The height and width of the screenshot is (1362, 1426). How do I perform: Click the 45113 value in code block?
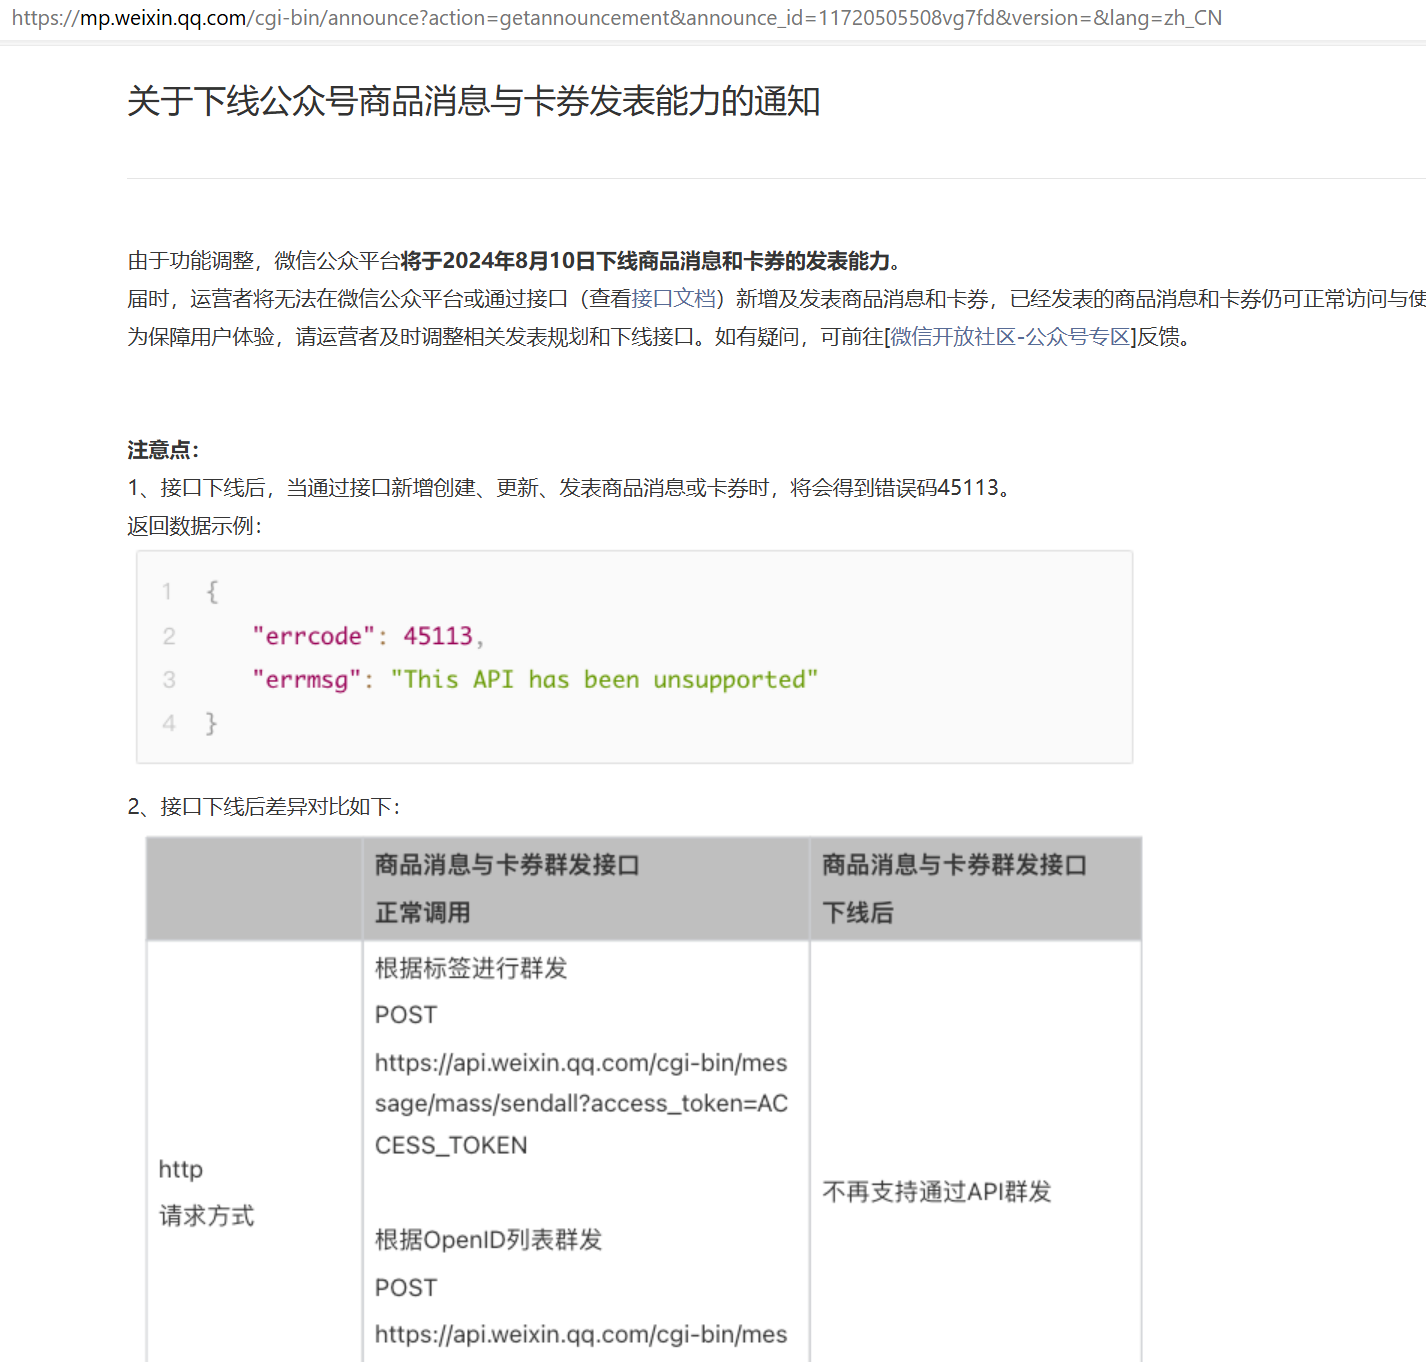coord(438,636)
